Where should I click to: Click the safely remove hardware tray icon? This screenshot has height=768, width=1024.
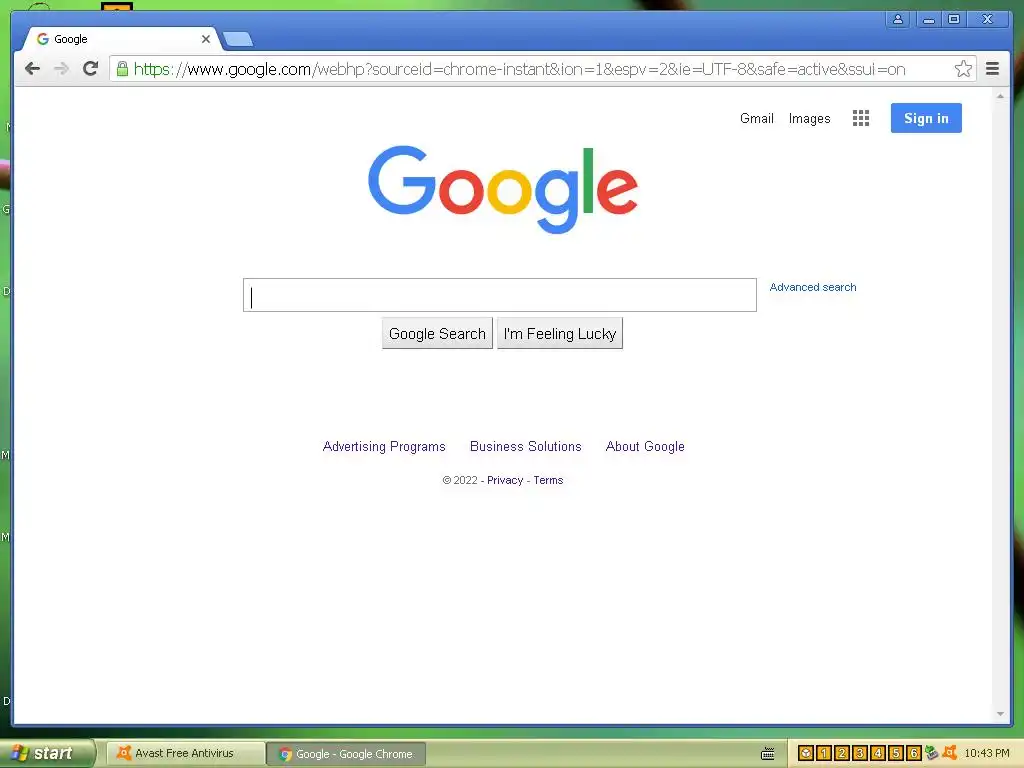pos(931,753)
